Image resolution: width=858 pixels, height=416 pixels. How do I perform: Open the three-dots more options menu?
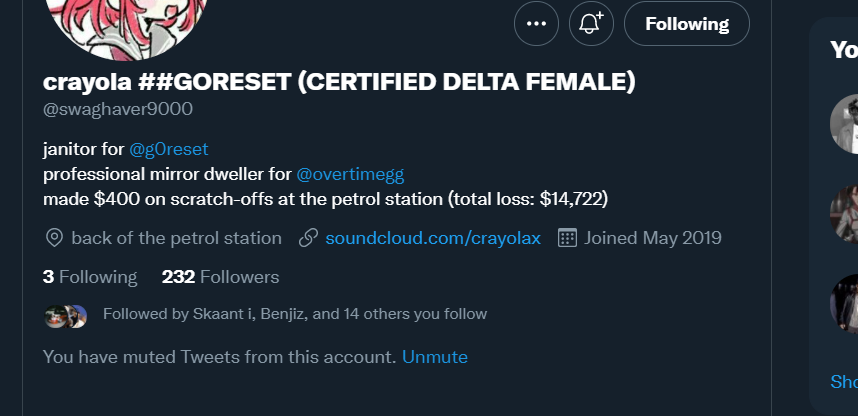[x=536, y=24]
